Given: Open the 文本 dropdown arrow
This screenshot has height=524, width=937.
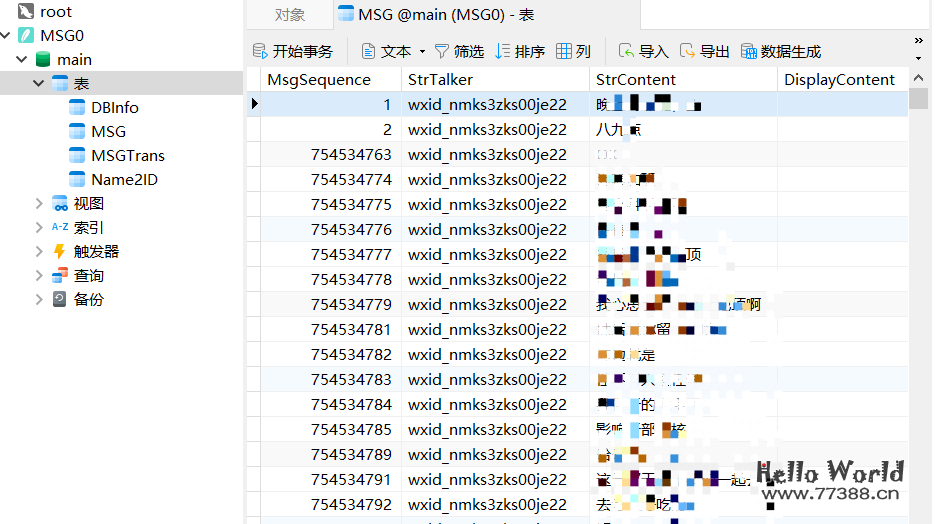Looking at the screenshot, I should [x=422, y=51].
